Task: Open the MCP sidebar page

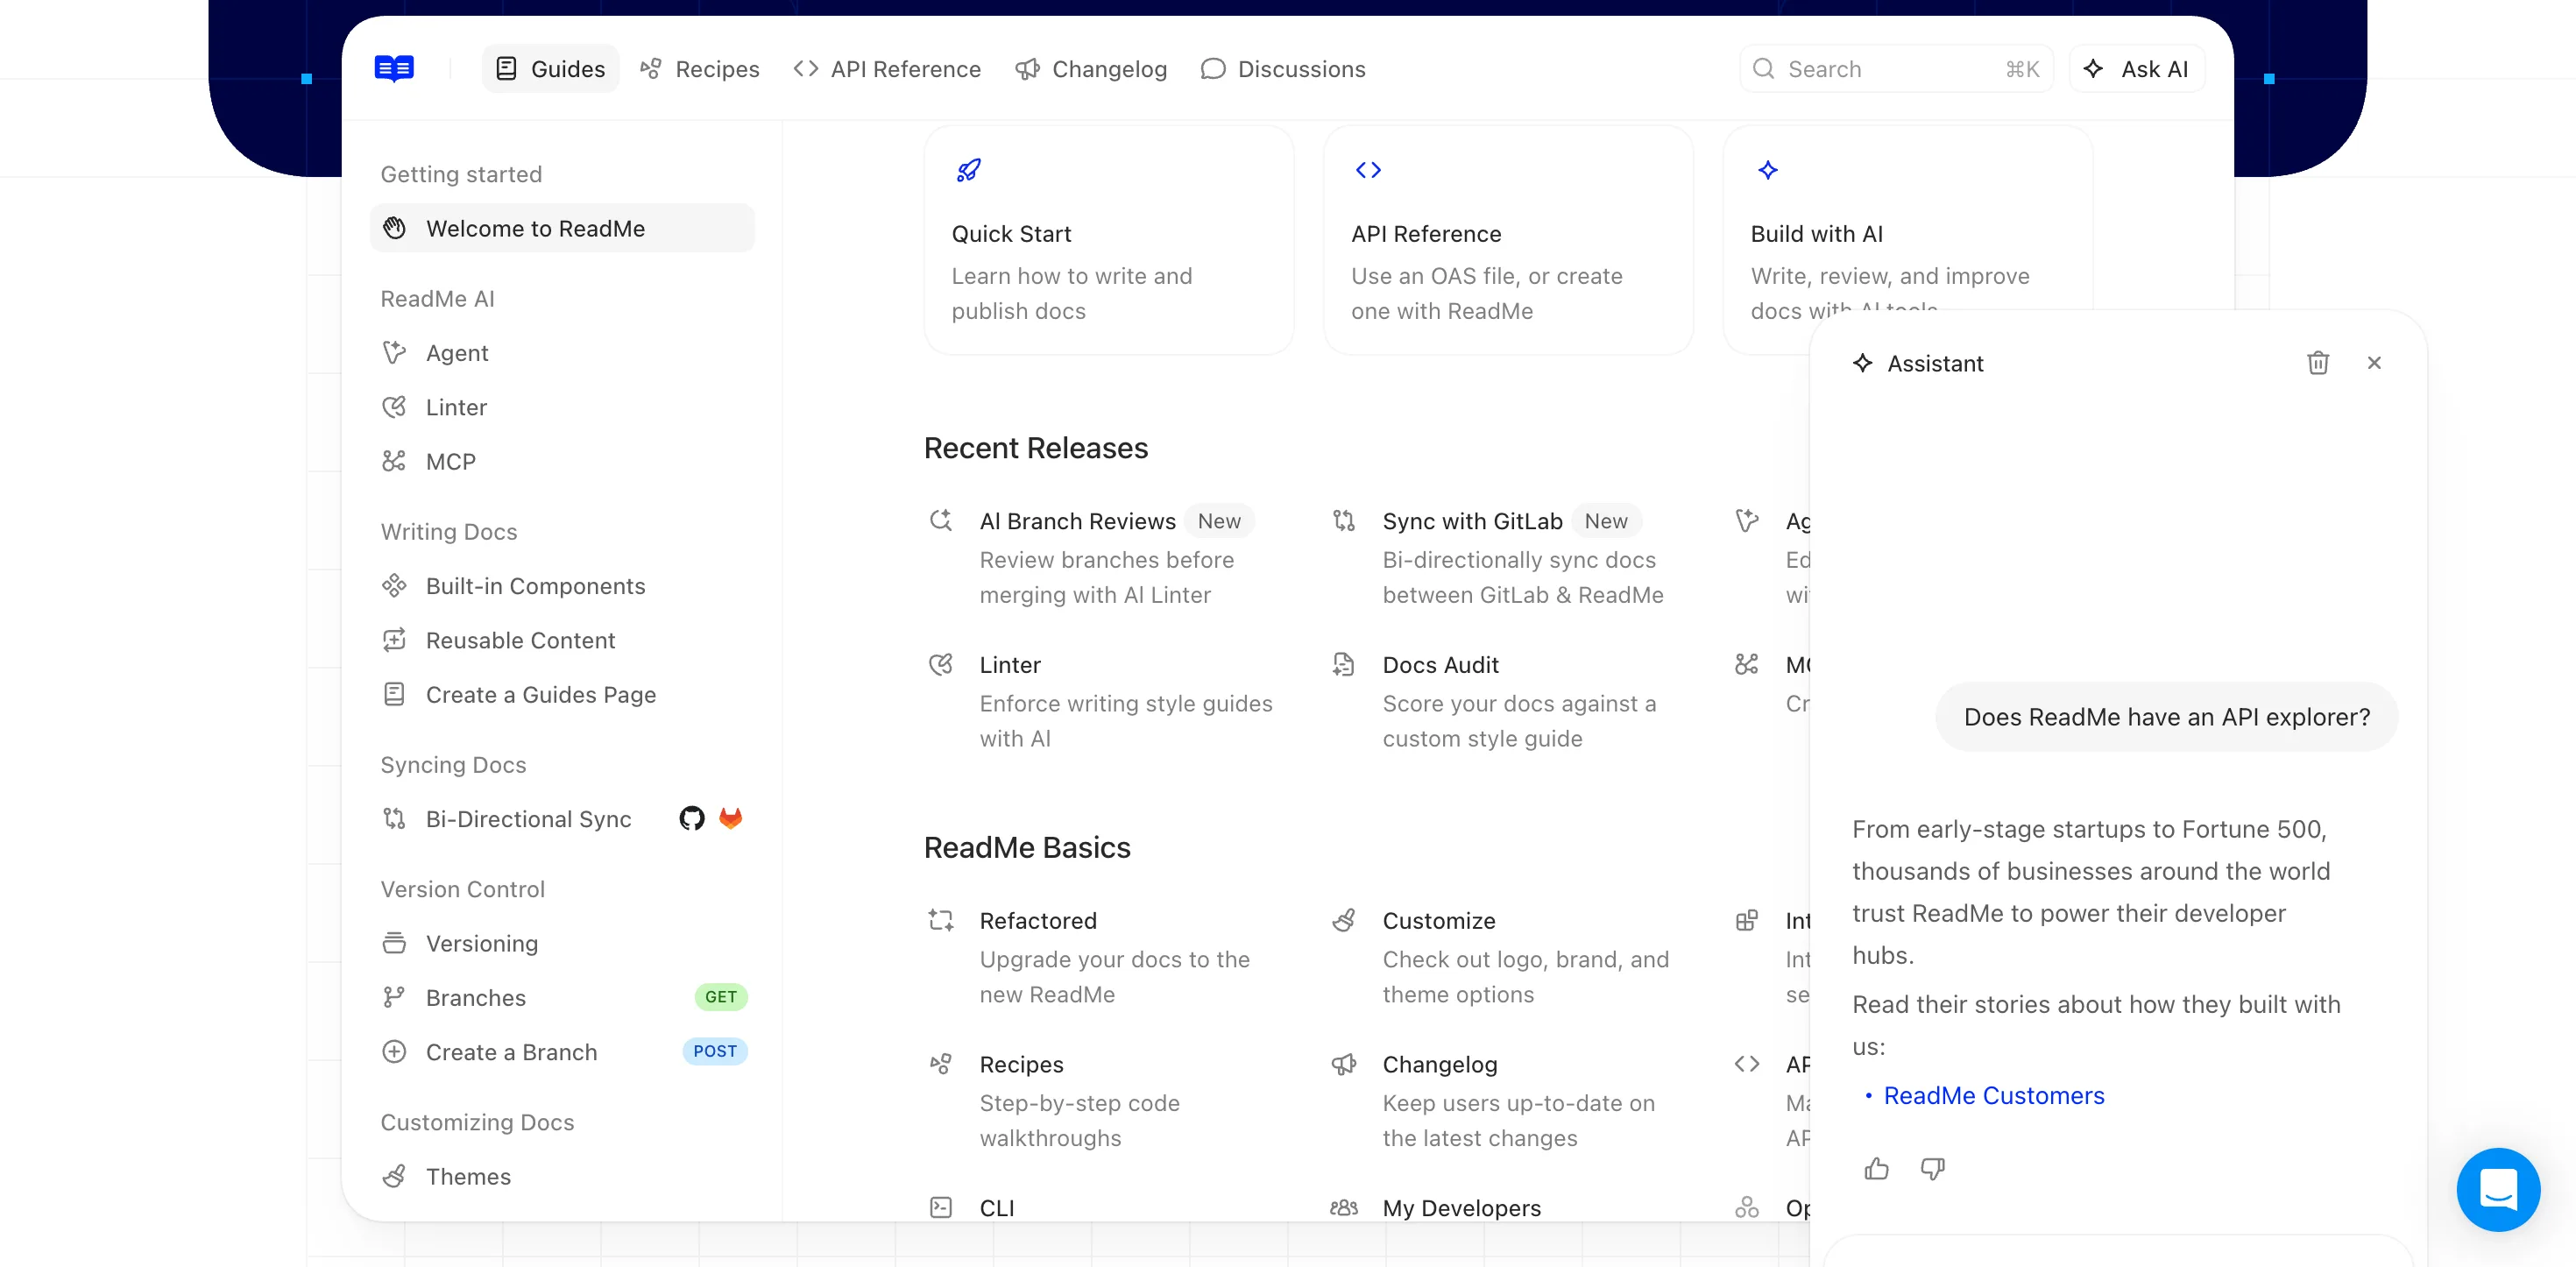Action: click(x=562, y=461)
